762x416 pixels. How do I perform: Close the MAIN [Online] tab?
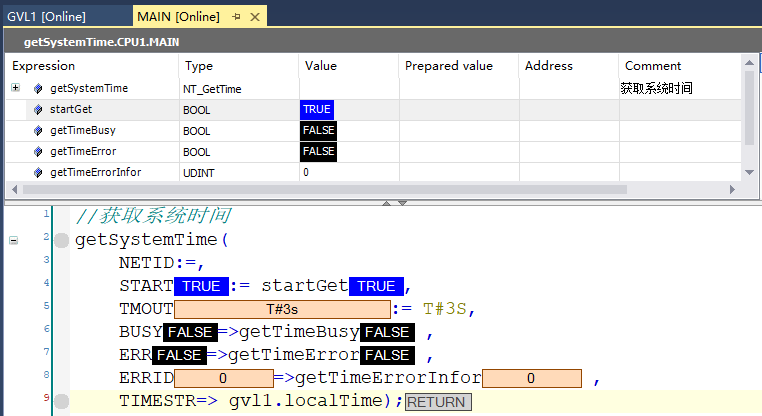tap(255, 17)
